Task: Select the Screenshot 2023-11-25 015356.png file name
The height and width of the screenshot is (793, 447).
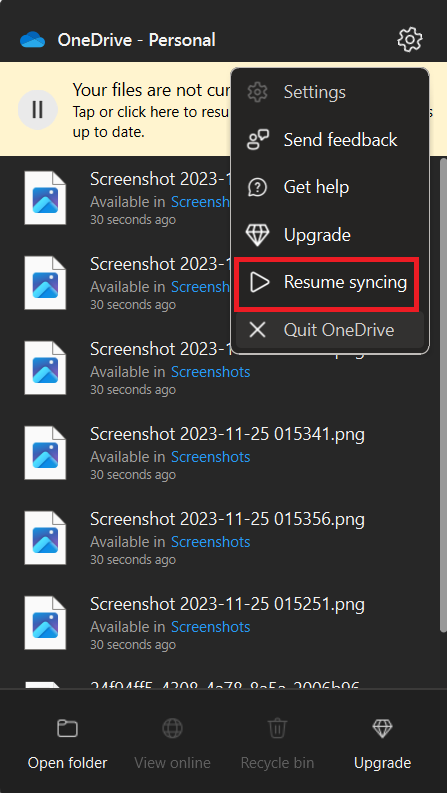Action: point(227,519)
